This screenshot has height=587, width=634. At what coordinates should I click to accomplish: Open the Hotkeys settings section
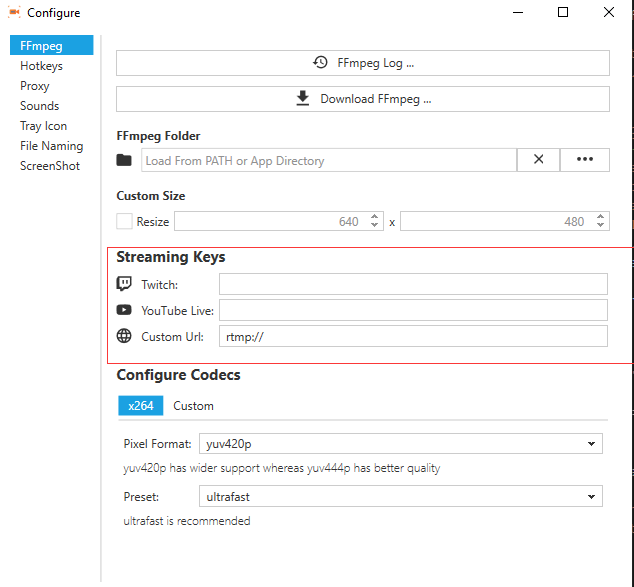coord(41,66)
